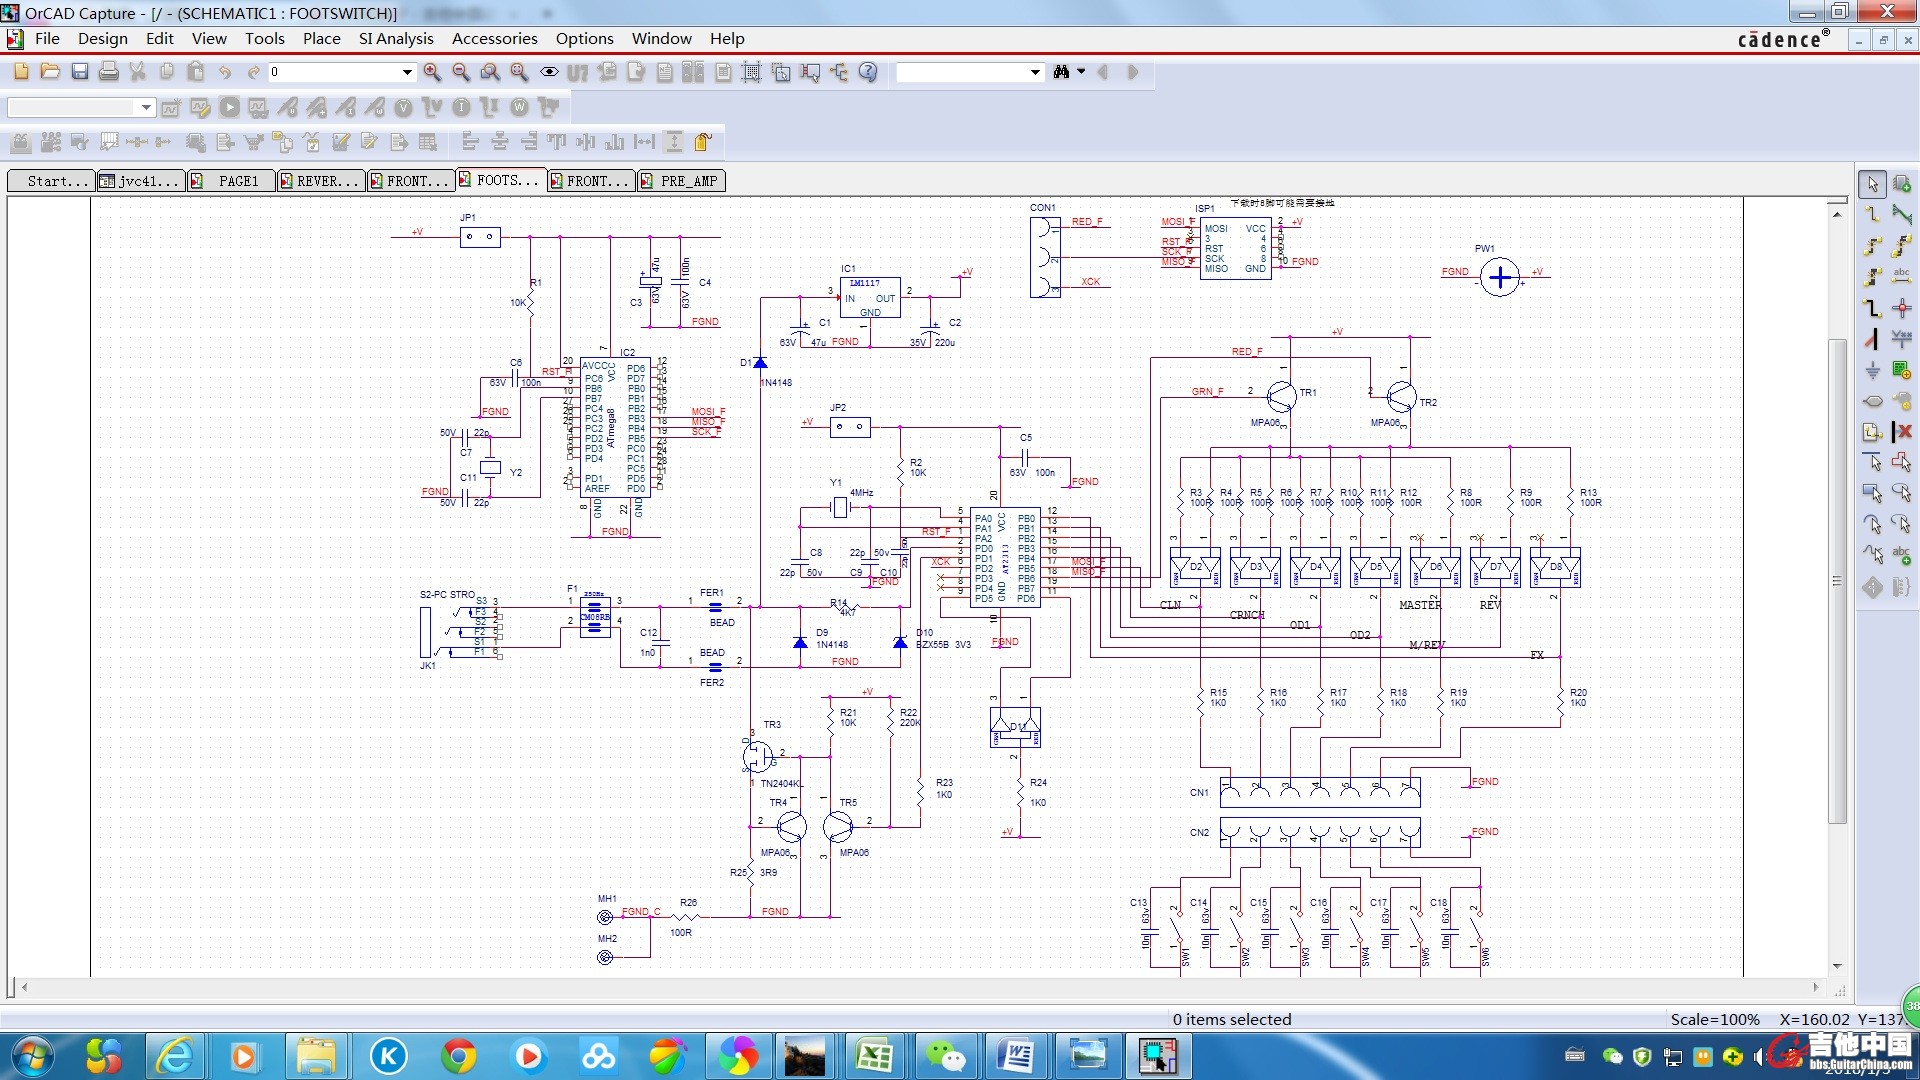This screenshot has width=1920, height=1080.
Task: Click the Print icon in toolbar
Action: [x=109, y=72]
